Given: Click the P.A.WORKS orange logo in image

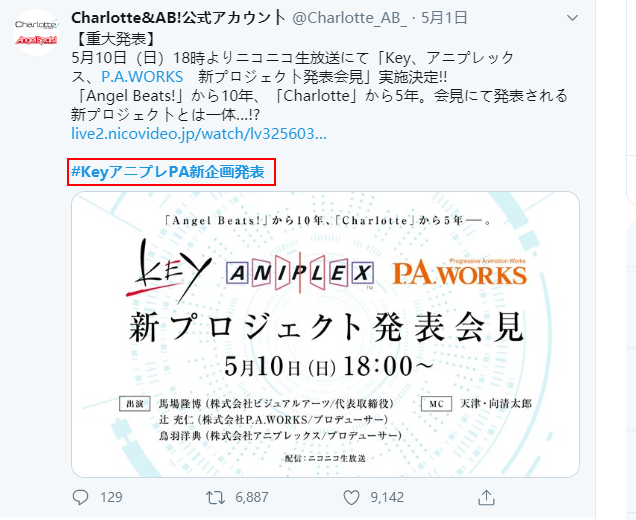Looking at the screenshot, I should coord(460,273).
